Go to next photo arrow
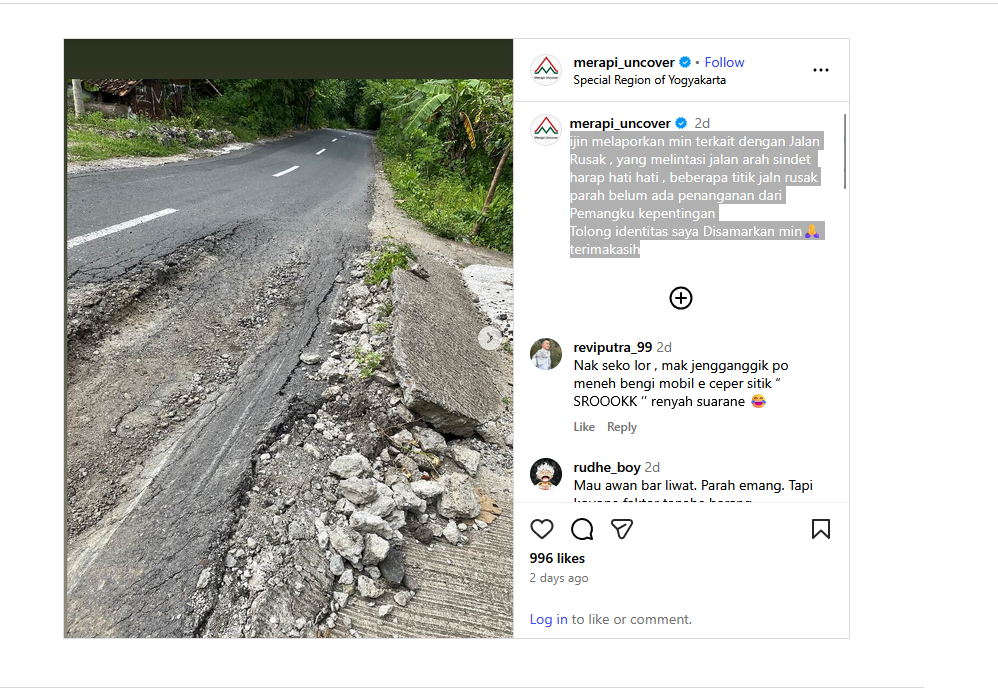The height and width of the screenshot is (691, 998). (x=490, y=338)
